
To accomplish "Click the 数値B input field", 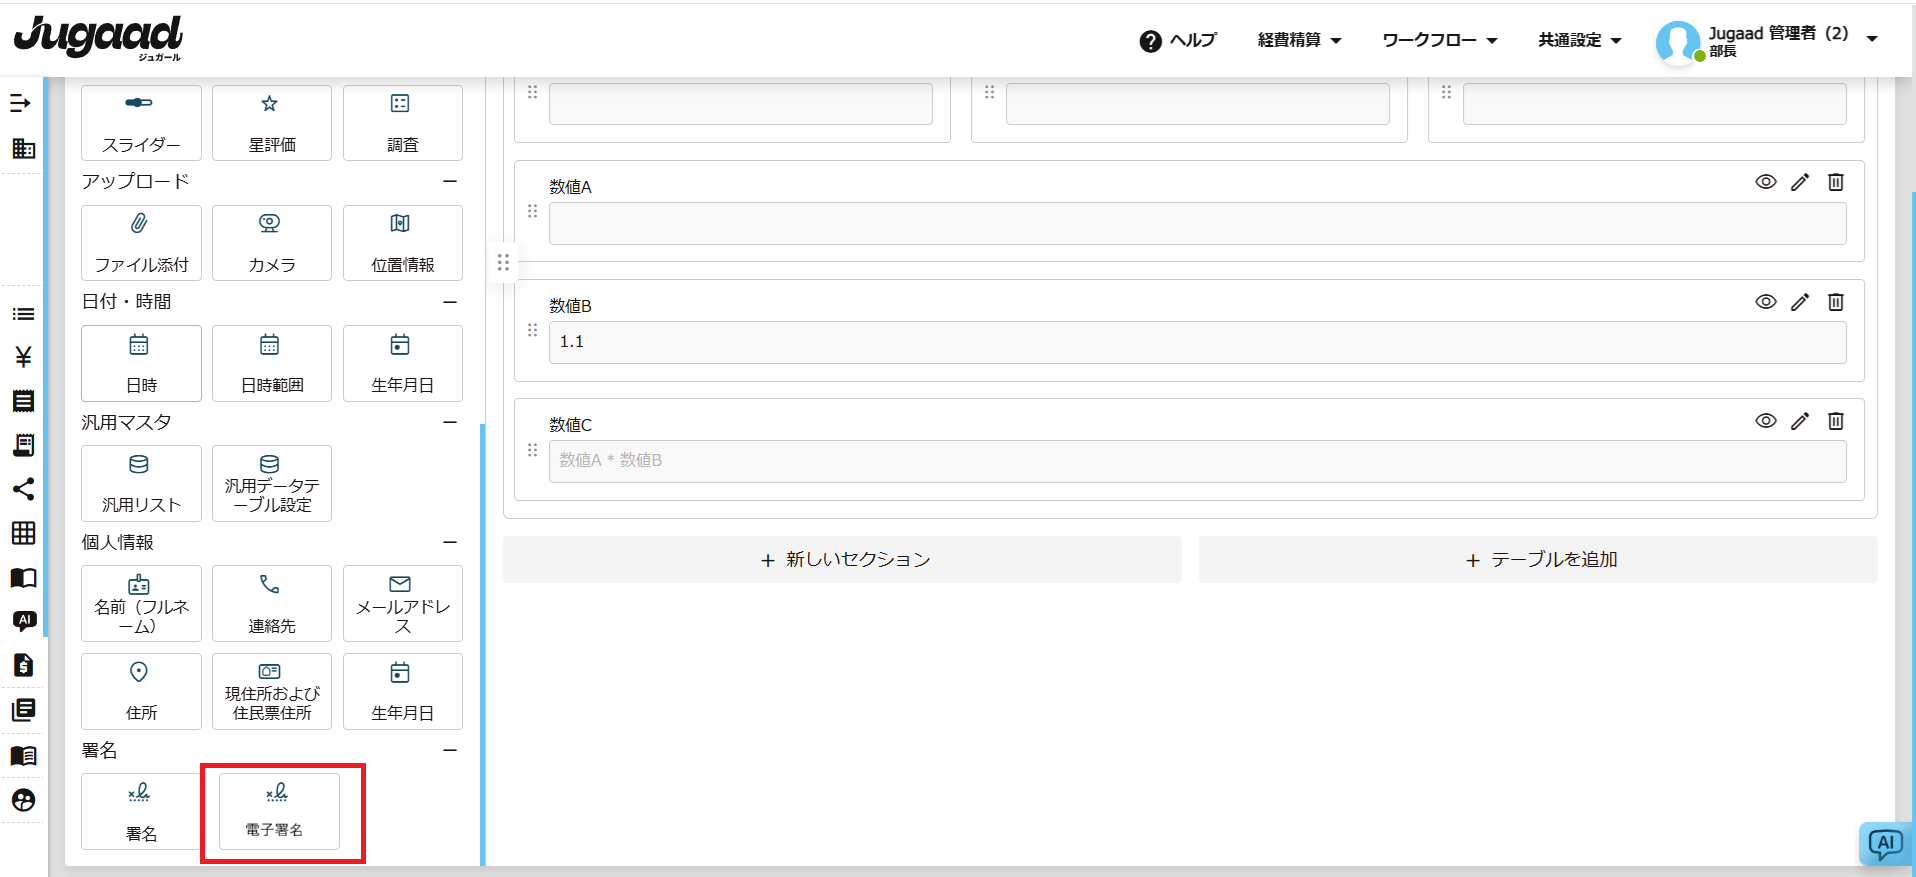I will [1197, 342].
